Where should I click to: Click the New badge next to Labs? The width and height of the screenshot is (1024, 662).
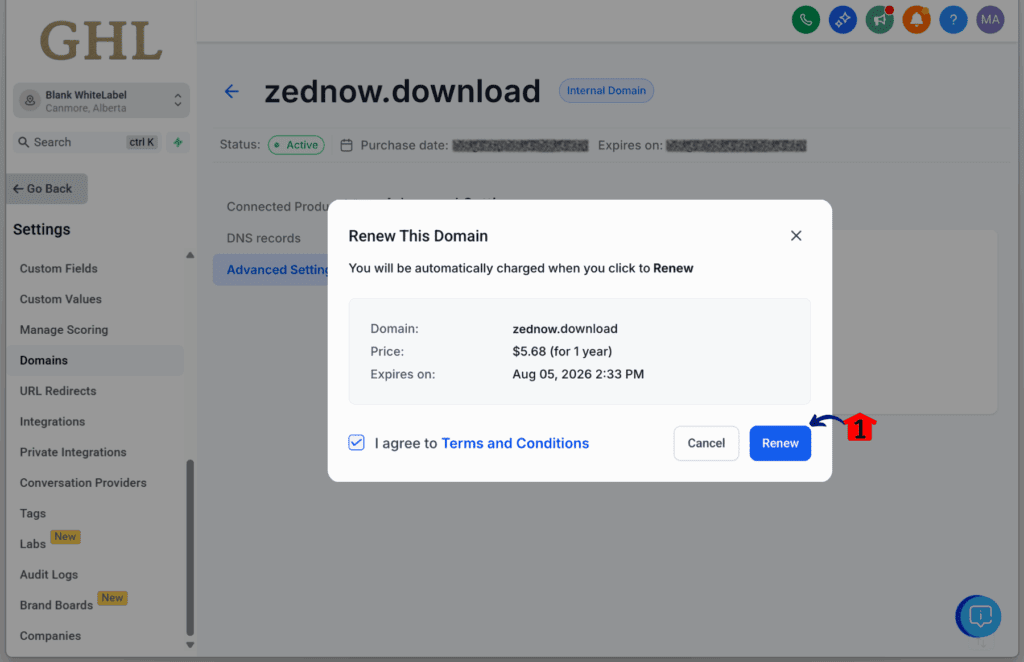click(65, 537)
